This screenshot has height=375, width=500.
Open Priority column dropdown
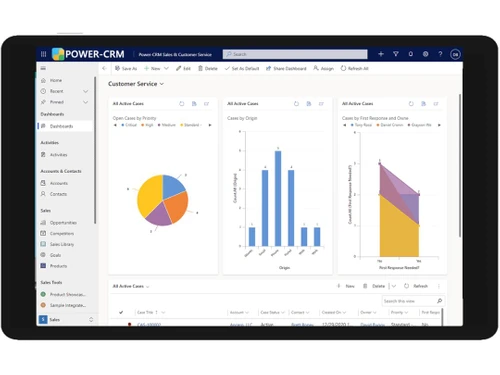(406, 312)
